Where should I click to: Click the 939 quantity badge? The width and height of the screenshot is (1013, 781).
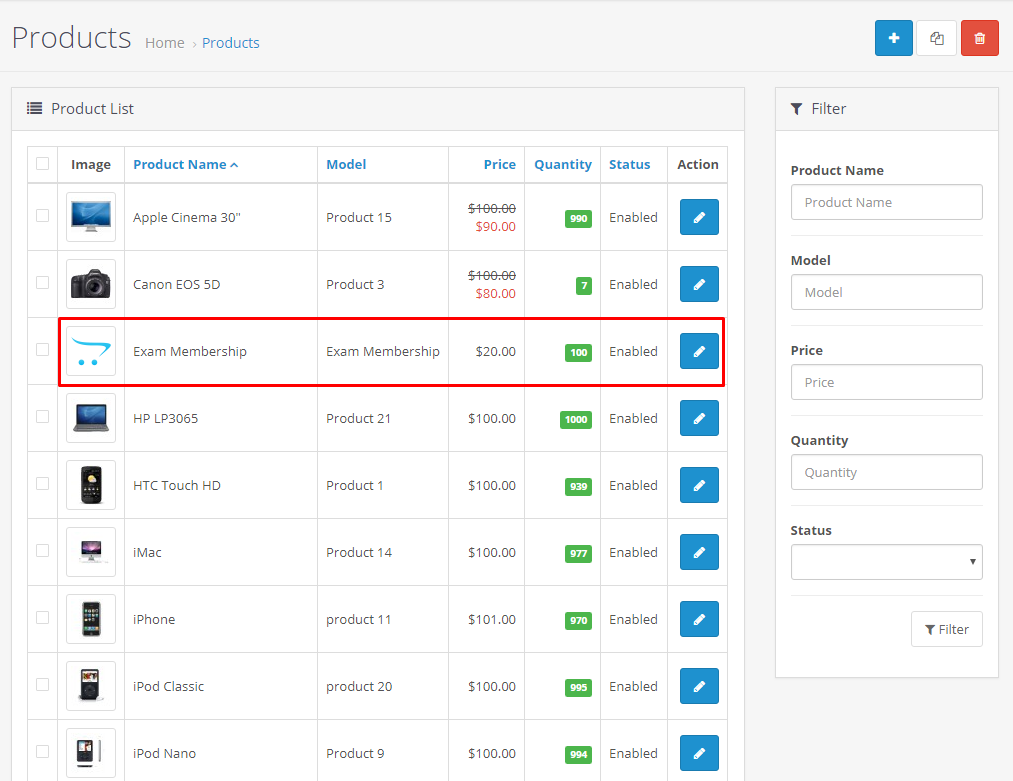coord(578,486)
